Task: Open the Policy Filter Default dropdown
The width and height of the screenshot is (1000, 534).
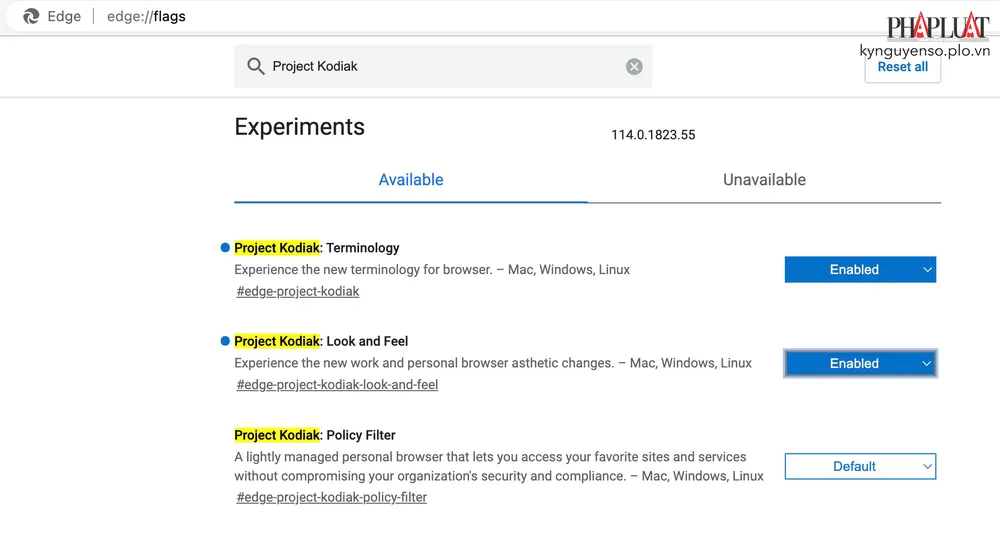Action: 860,467
